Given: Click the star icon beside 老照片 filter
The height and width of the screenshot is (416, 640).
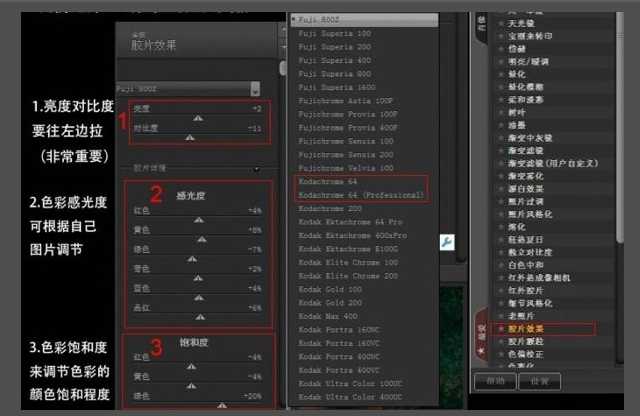Looking at the screenshot, I should point(500,313).
